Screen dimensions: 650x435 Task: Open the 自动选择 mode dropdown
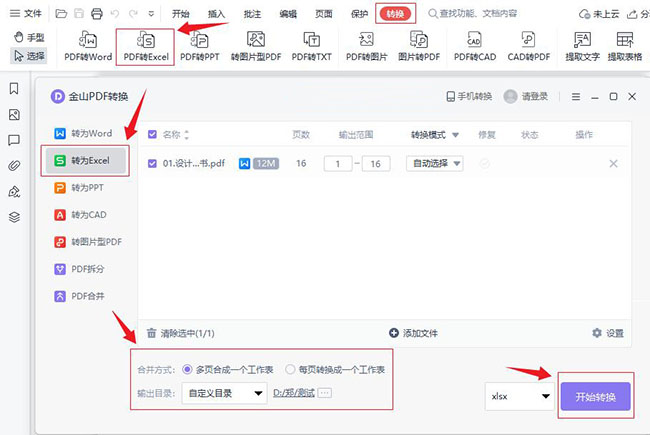pos(435,163)
